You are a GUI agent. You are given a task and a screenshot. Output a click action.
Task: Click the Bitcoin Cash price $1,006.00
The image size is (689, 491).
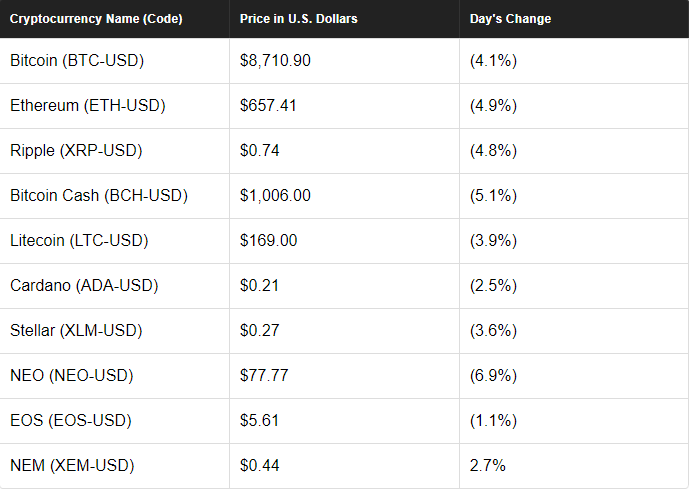pyautogui.click(x=275, y=196)
